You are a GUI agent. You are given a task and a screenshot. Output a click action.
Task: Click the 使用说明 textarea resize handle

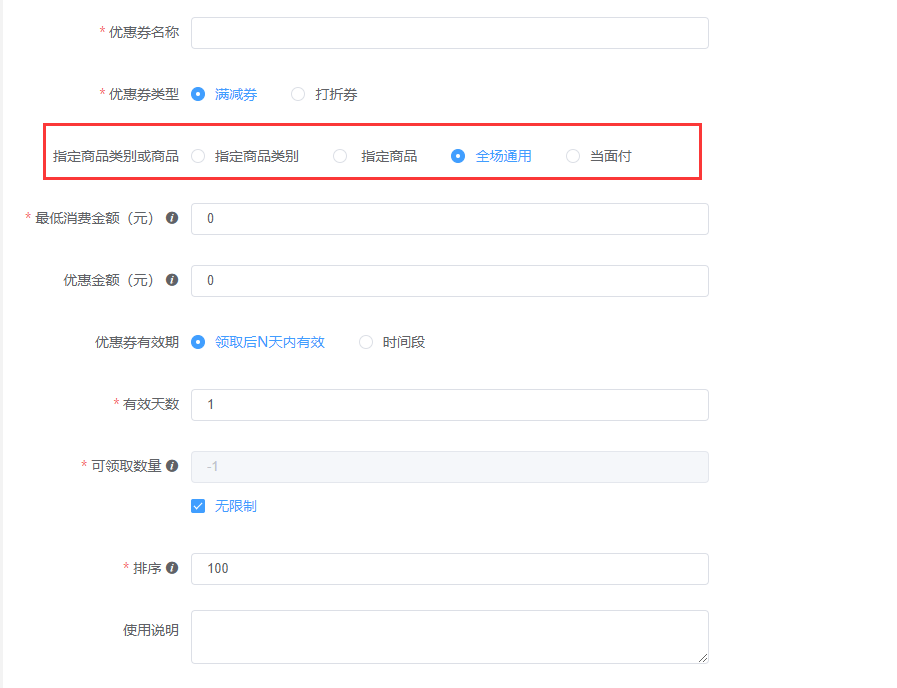tap(703, 658)
